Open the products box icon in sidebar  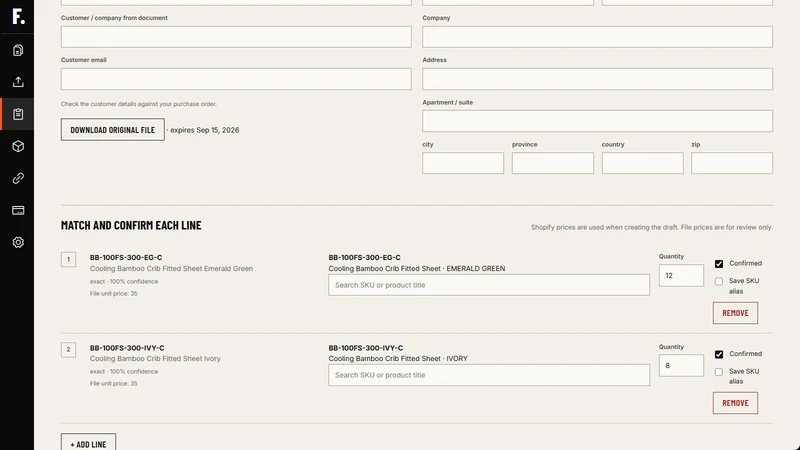(18, 146)
